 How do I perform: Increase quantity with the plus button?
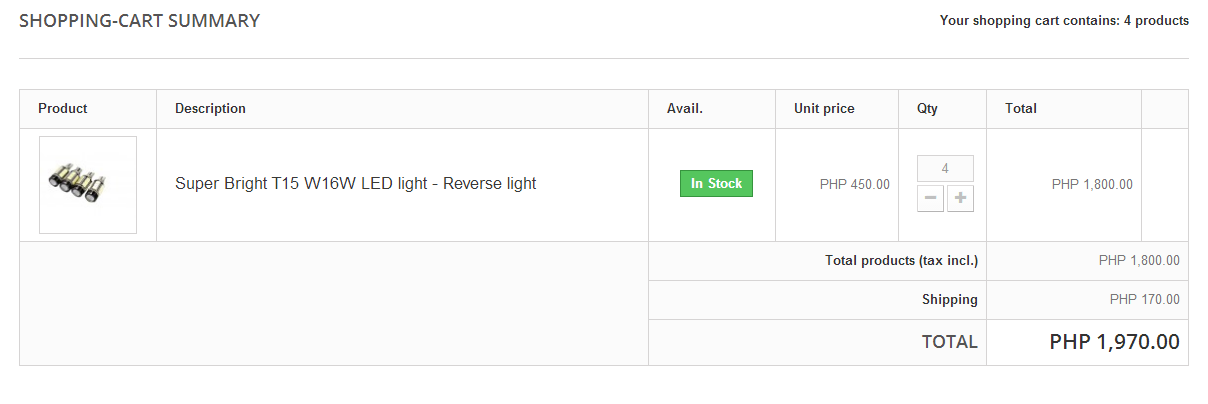click(961, 198)
